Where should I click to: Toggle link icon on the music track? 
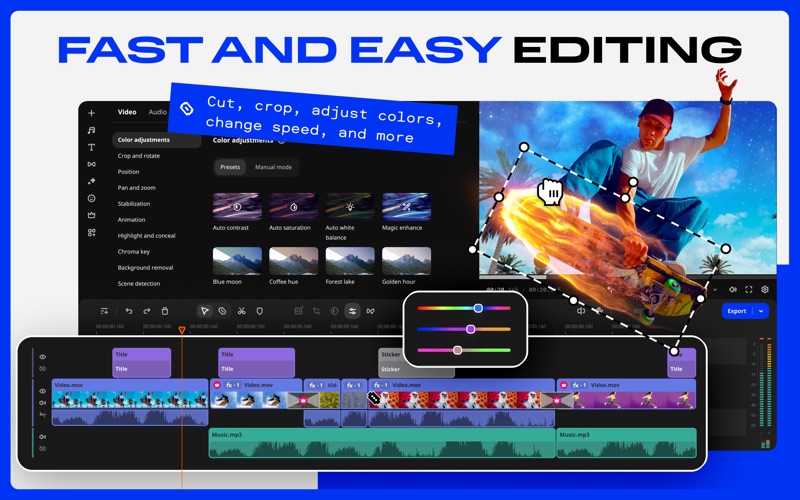pyautogui.click(x=43, y=448)
